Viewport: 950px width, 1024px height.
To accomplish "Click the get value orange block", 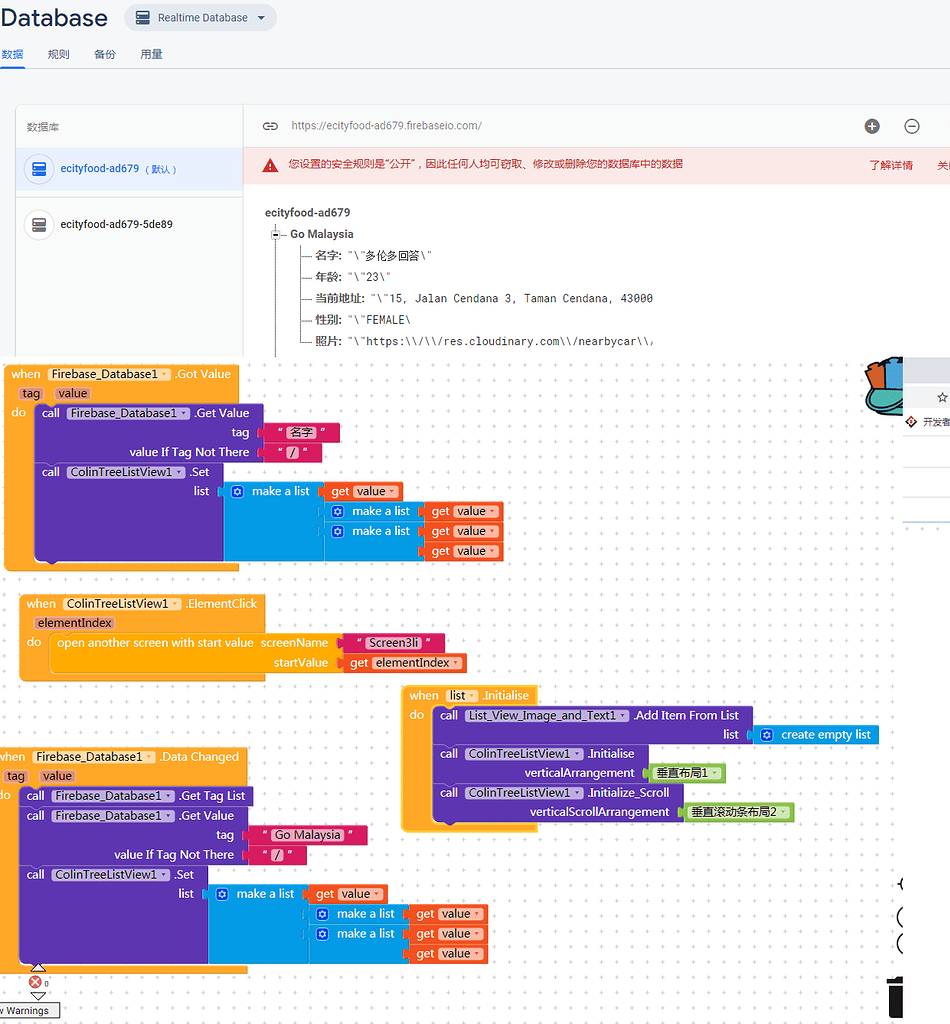I will [x=362, y=491].
